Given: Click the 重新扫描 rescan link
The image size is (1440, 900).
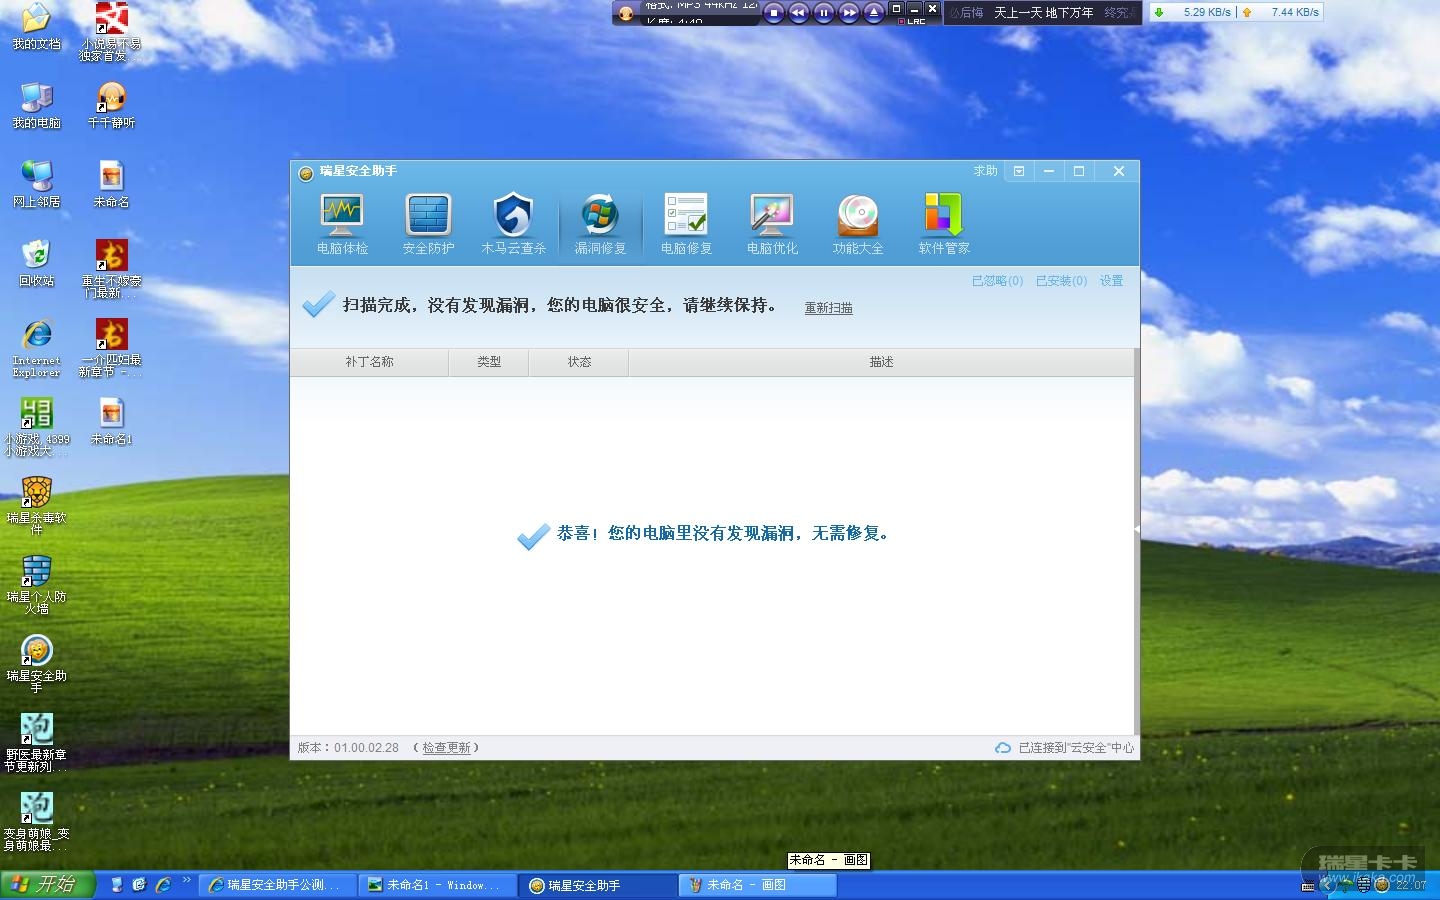Looking at the screenshot, I should (x=829, y=308).
